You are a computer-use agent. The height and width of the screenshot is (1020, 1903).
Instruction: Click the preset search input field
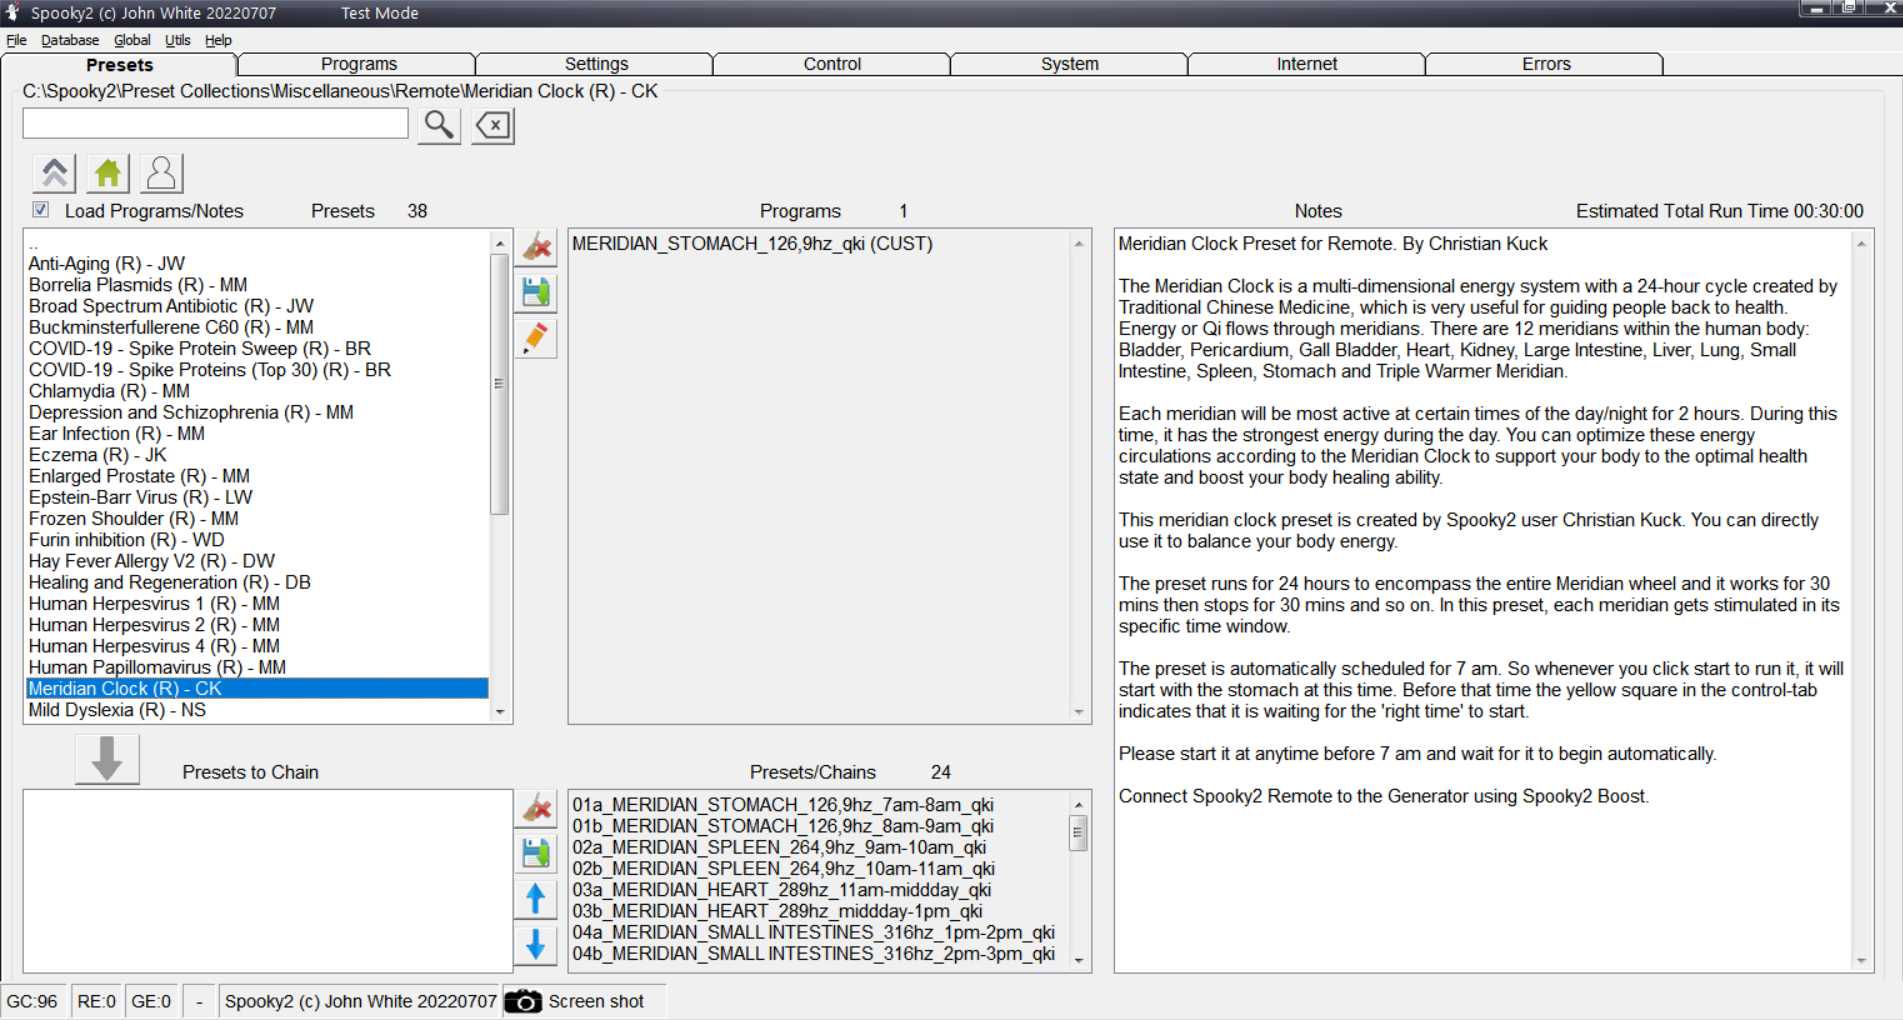click(215, 124)
